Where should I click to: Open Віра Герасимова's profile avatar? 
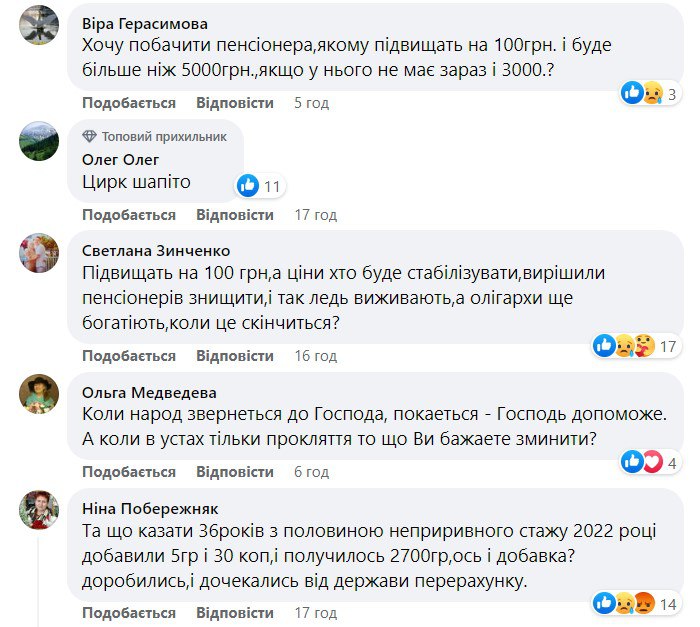click(x=39, y=24)
